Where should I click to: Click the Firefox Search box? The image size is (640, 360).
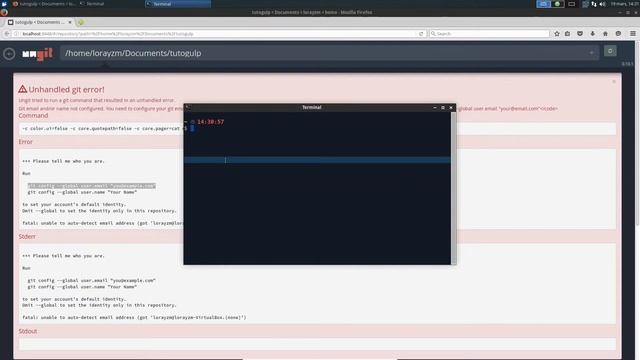(489, 34)
